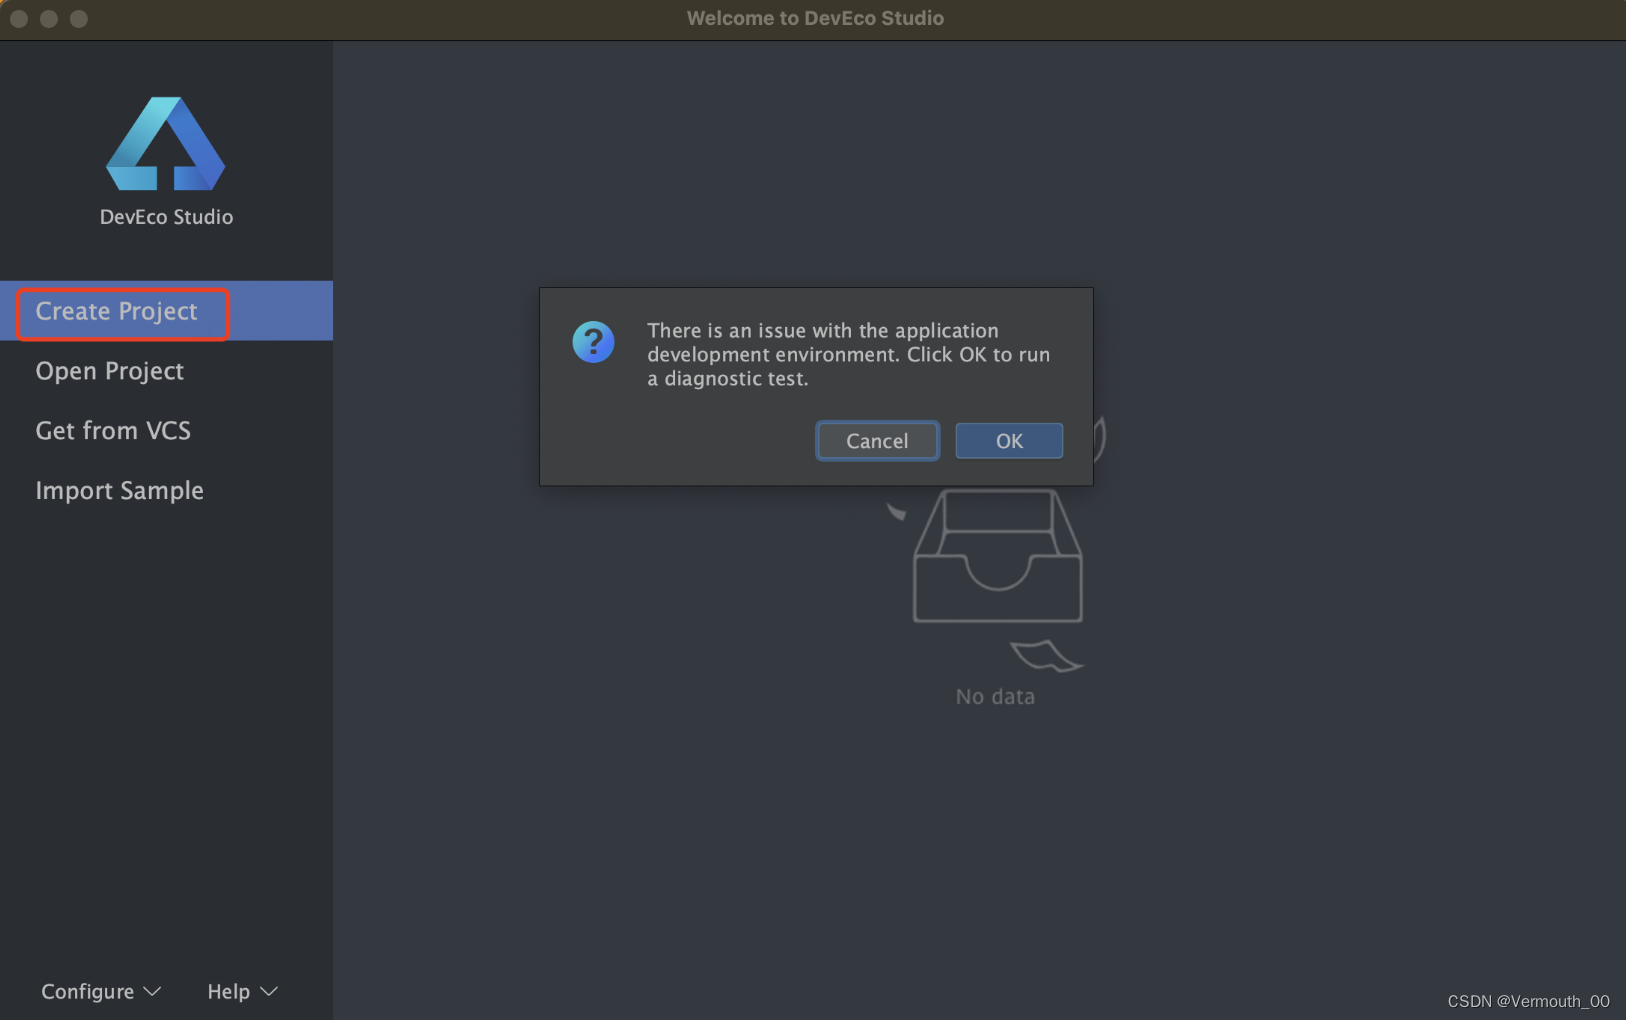The width and height of the screenshot is (1626, 1020).
Task: Click the DevEco Studio logo
Action: 166,144
